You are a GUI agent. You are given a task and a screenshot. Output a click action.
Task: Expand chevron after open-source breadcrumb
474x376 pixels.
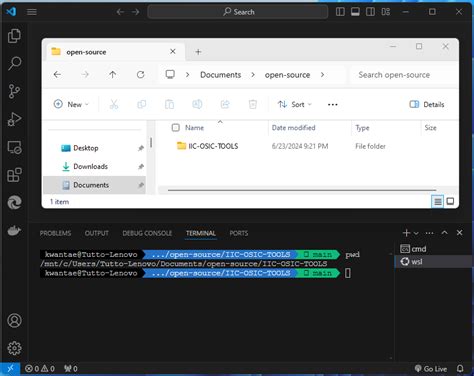point(322,75)
